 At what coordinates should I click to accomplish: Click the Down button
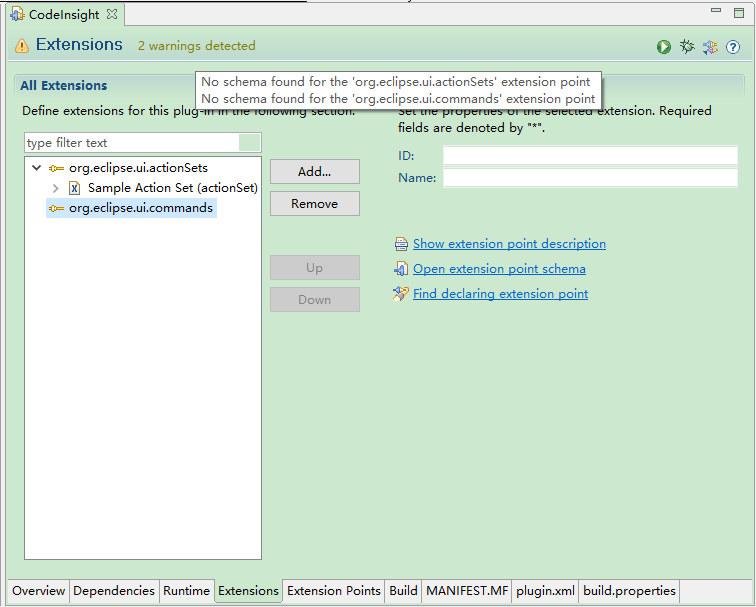pos(315,299)
